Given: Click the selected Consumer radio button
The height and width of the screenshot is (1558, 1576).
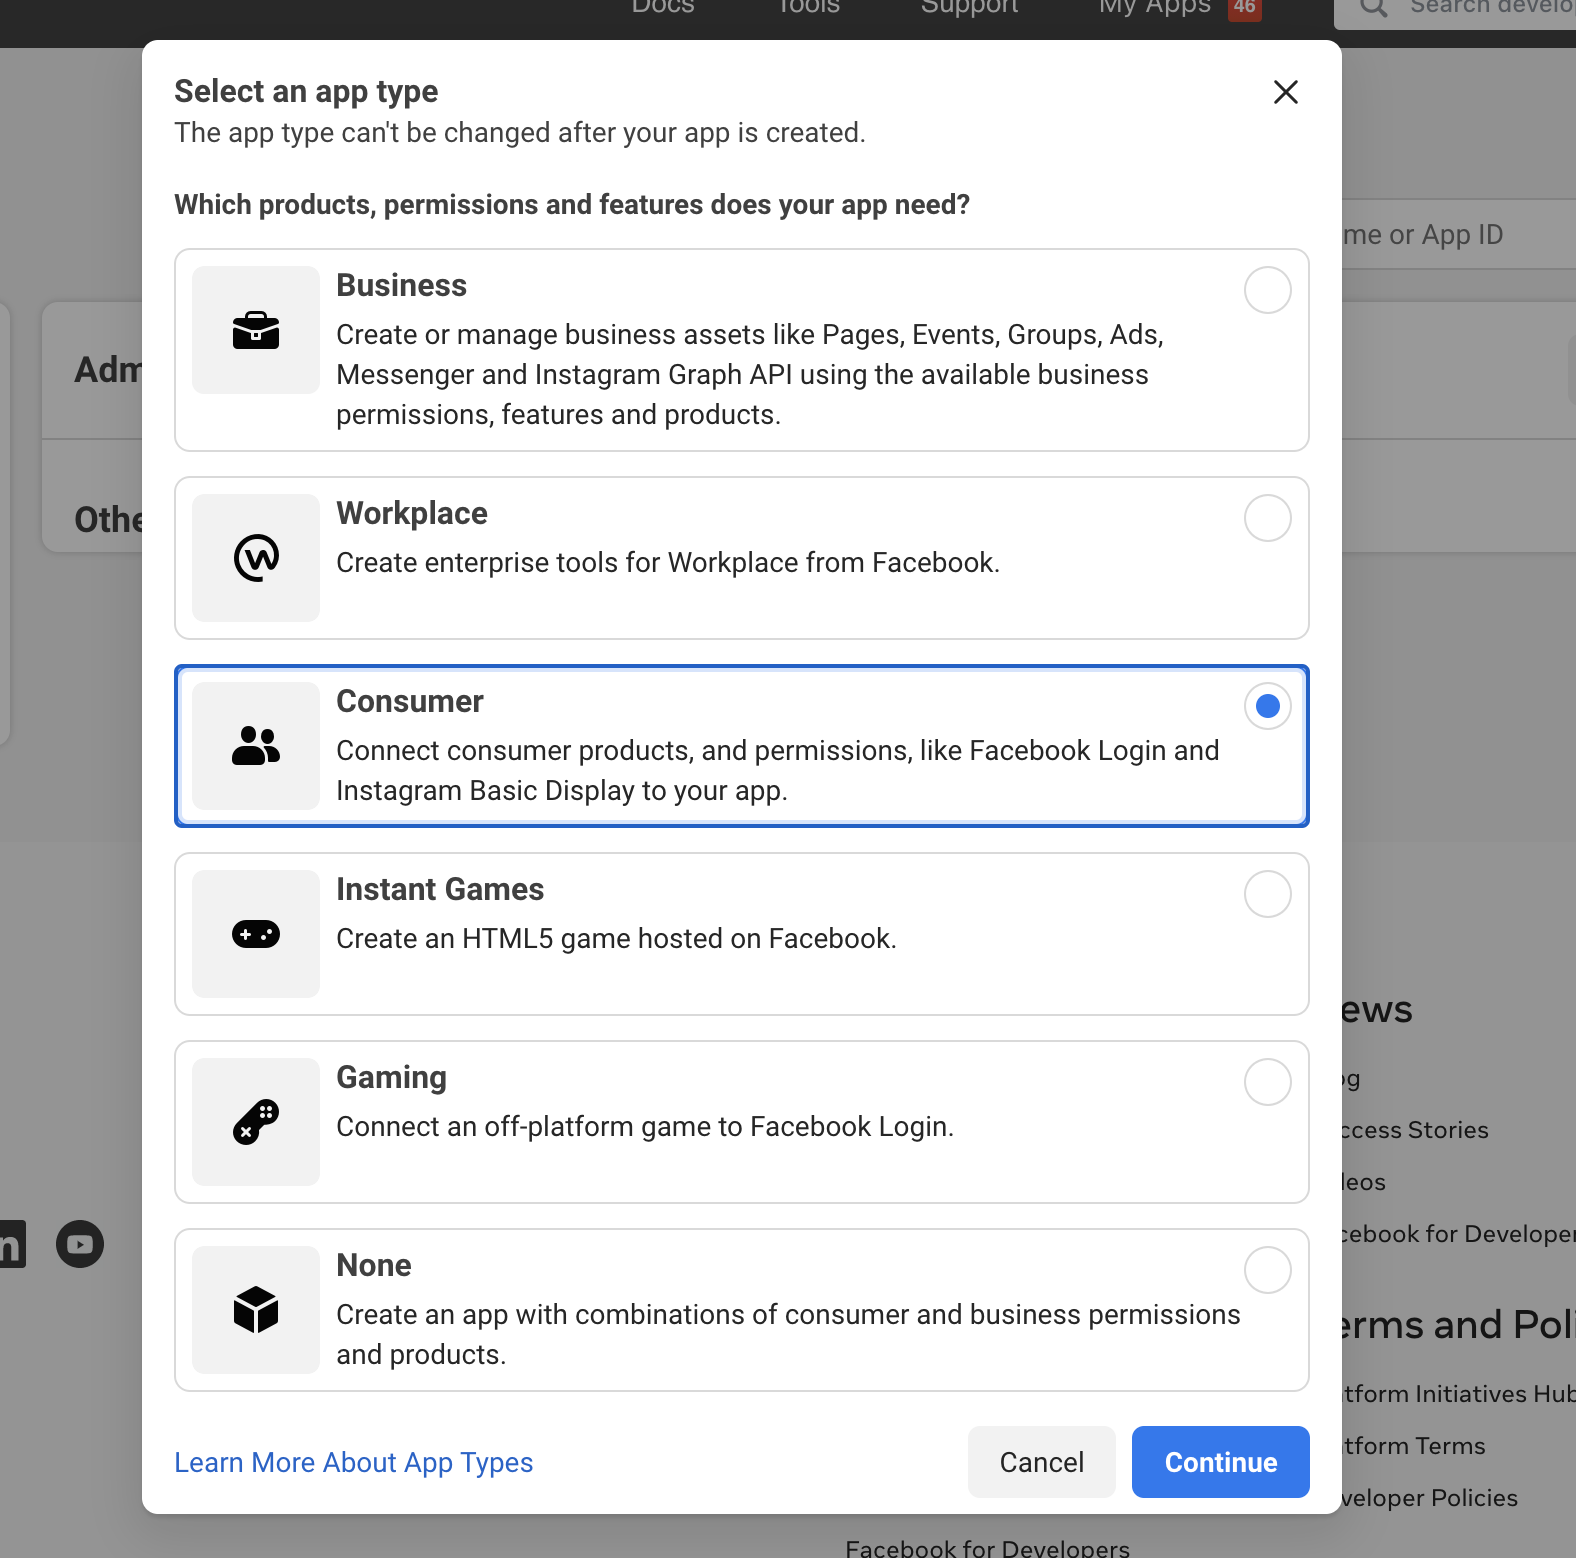Looking at the screenshot, I should pyautogui.click(x=1267, y=706).
